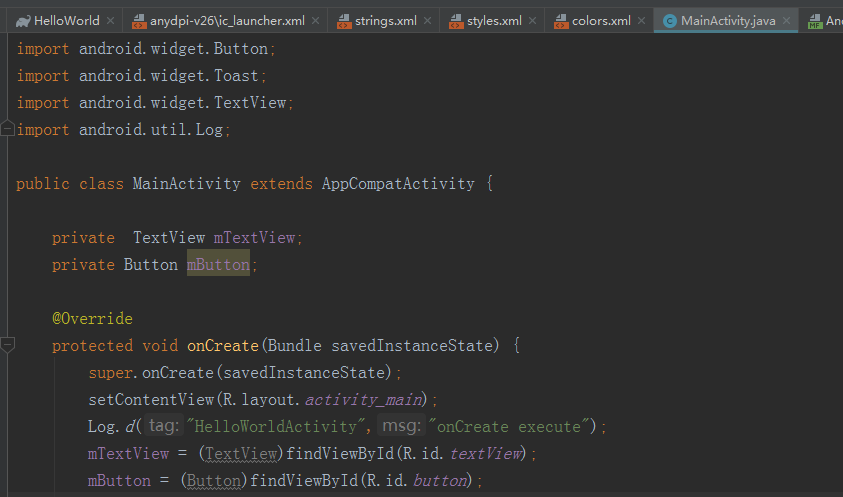Screen dimensions: 843x497
Task: Click the partially visible manifest file icon at the tab bar's right edge
Action: click(815, 20)
